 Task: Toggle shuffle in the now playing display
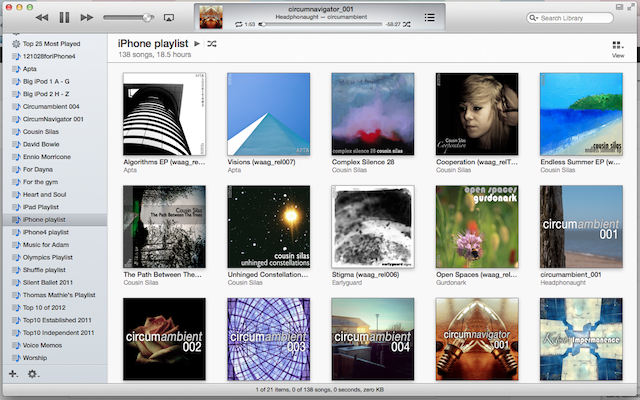(x=407, y=24)
